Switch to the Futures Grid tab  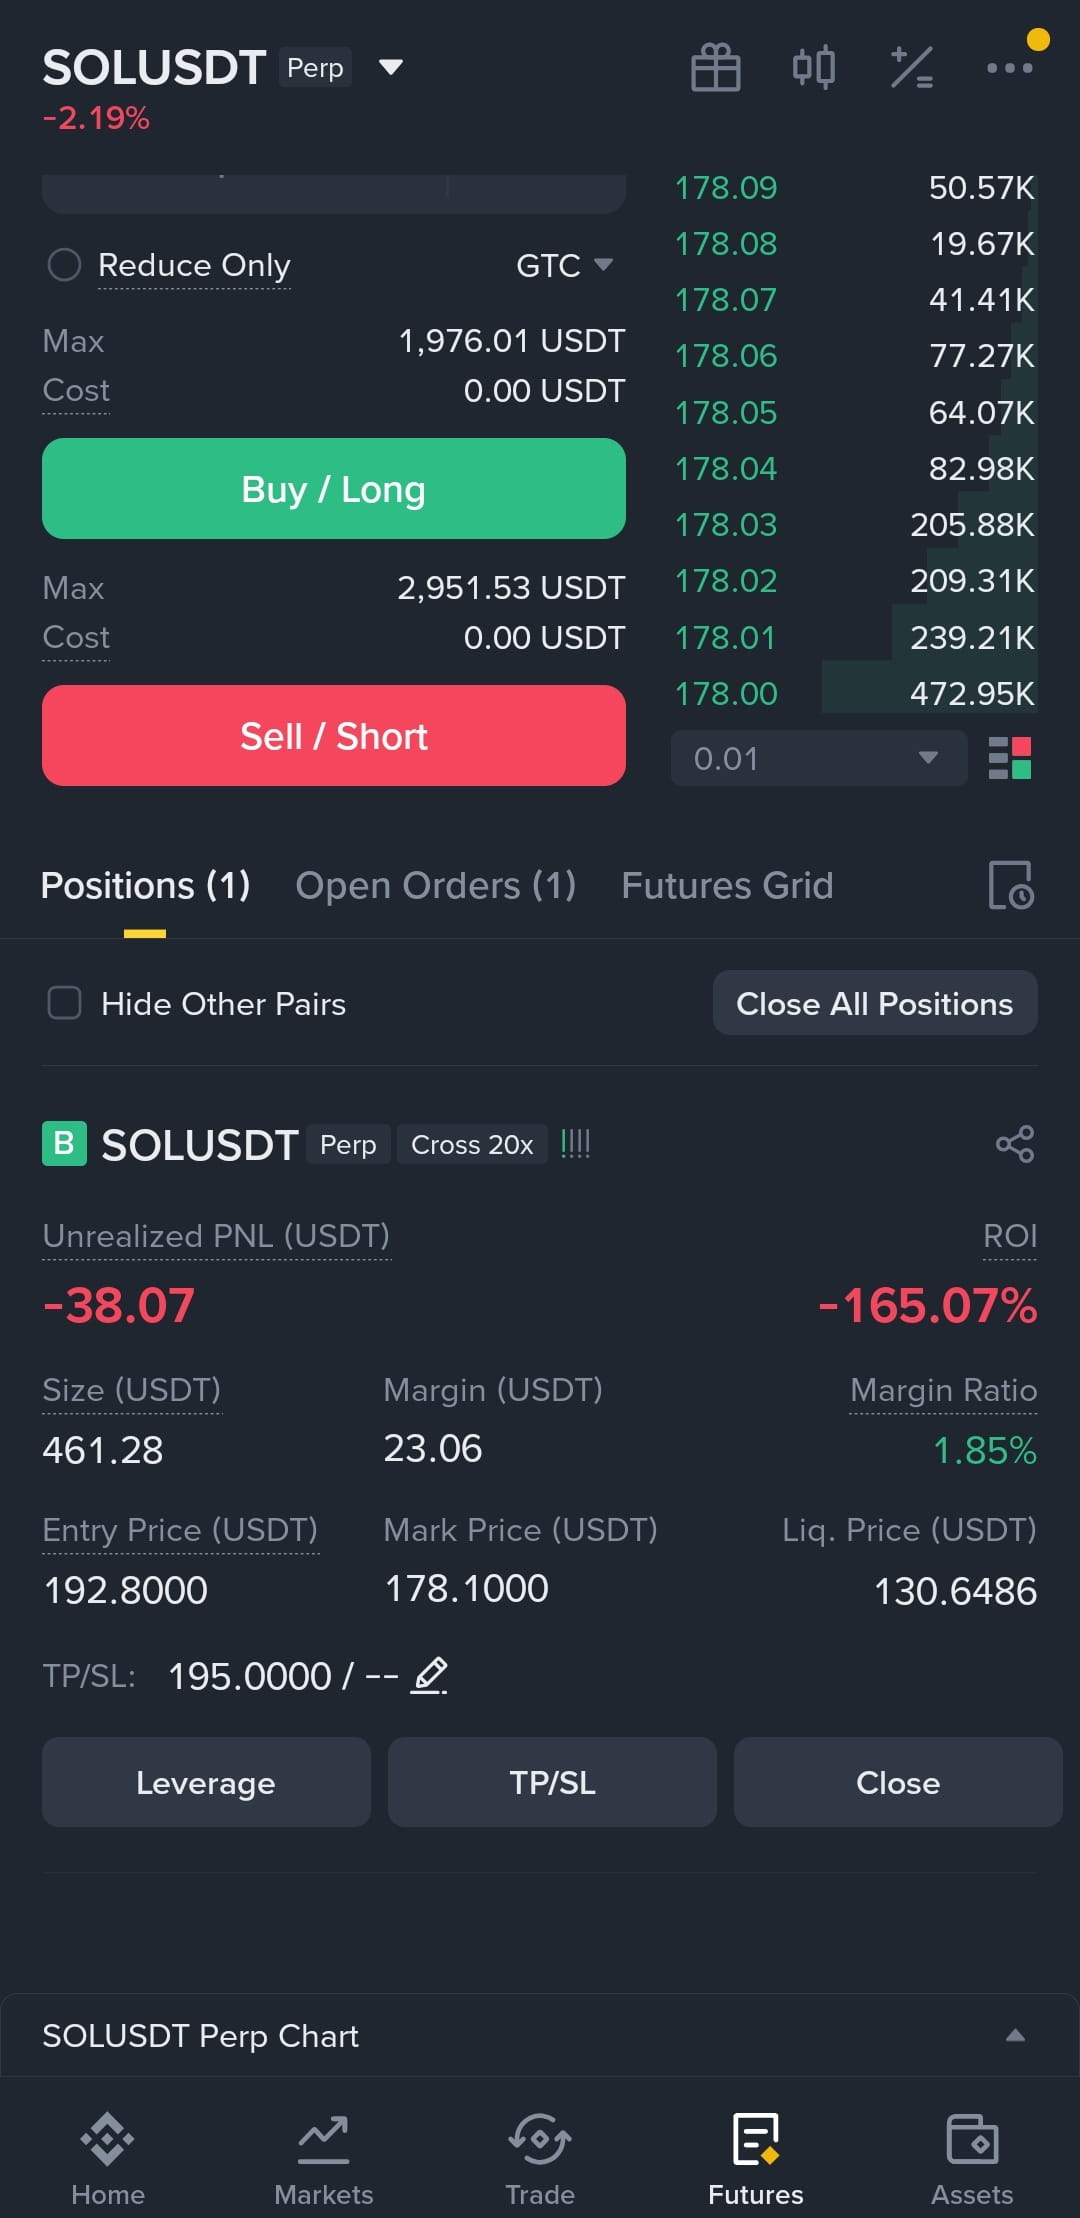[x=727, y=885]
